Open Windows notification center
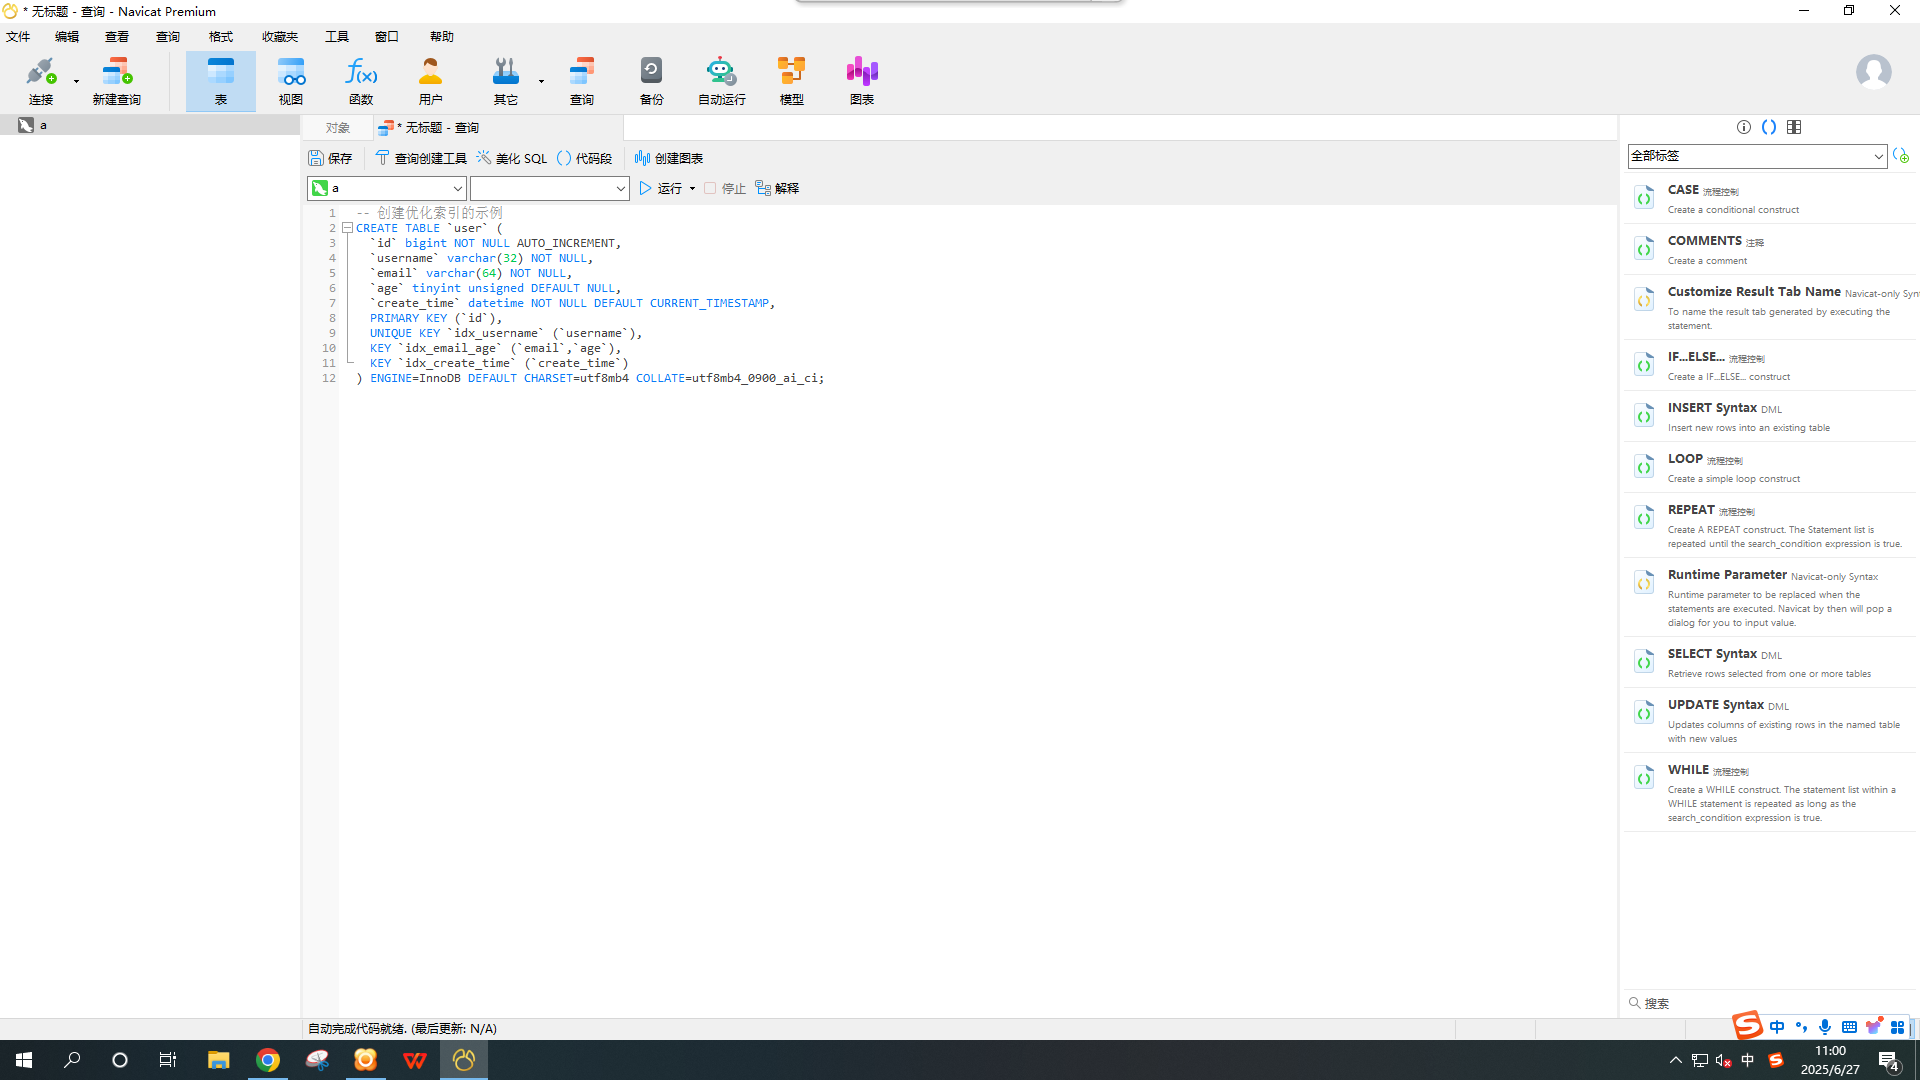1920x1080 pixels. 1889,1060
